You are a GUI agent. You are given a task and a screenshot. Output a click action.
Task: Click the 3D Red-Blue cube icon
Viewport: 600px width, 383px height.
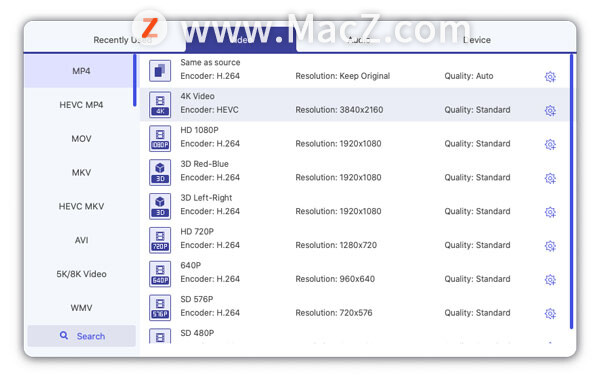tap(160, 172)
